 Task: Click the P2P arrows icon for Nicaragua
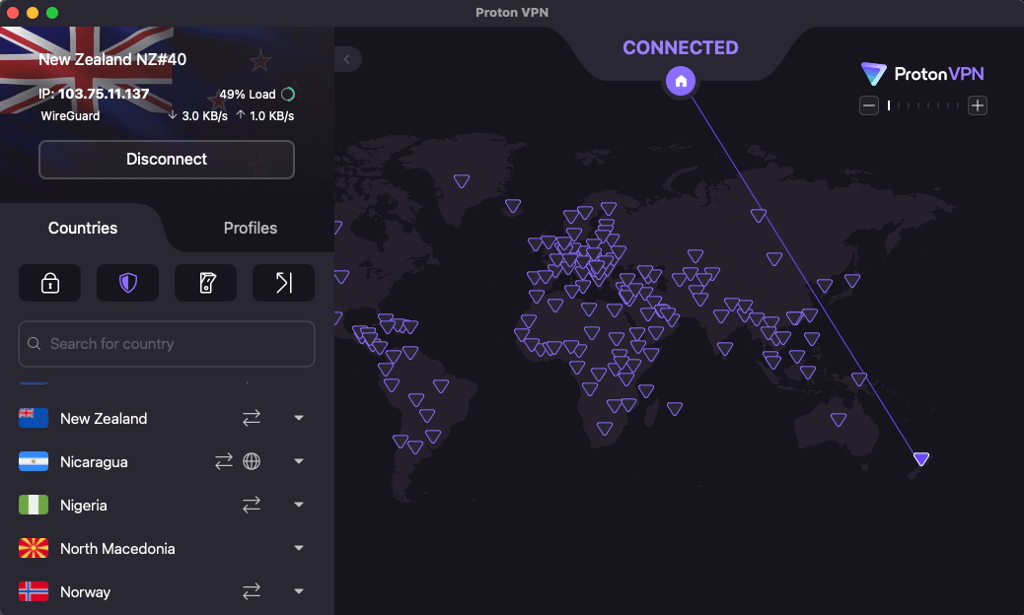click(224, 462)
